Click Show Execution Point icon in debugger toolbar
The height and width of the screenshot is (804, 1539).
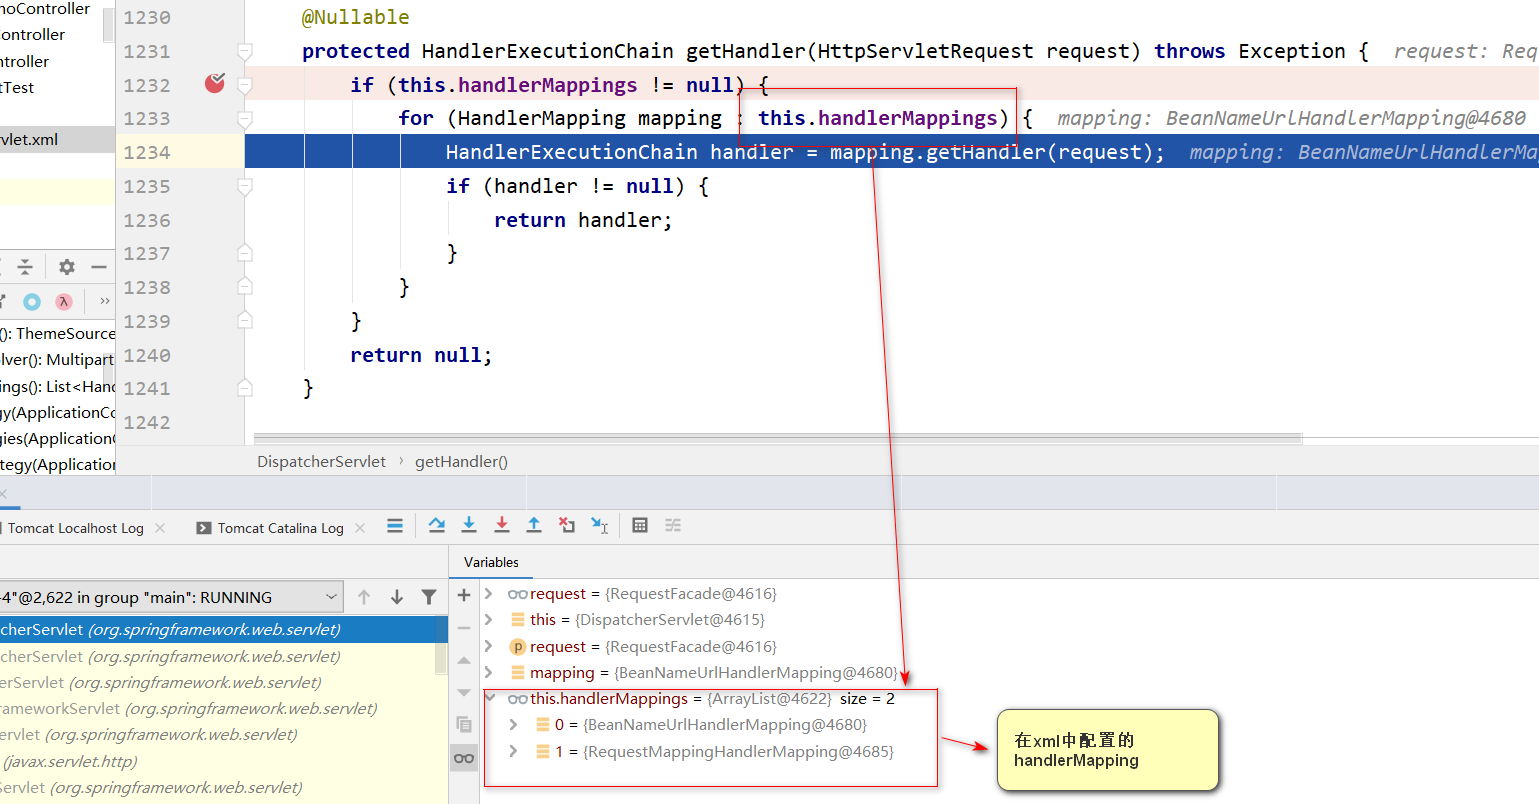coord(395,526)
